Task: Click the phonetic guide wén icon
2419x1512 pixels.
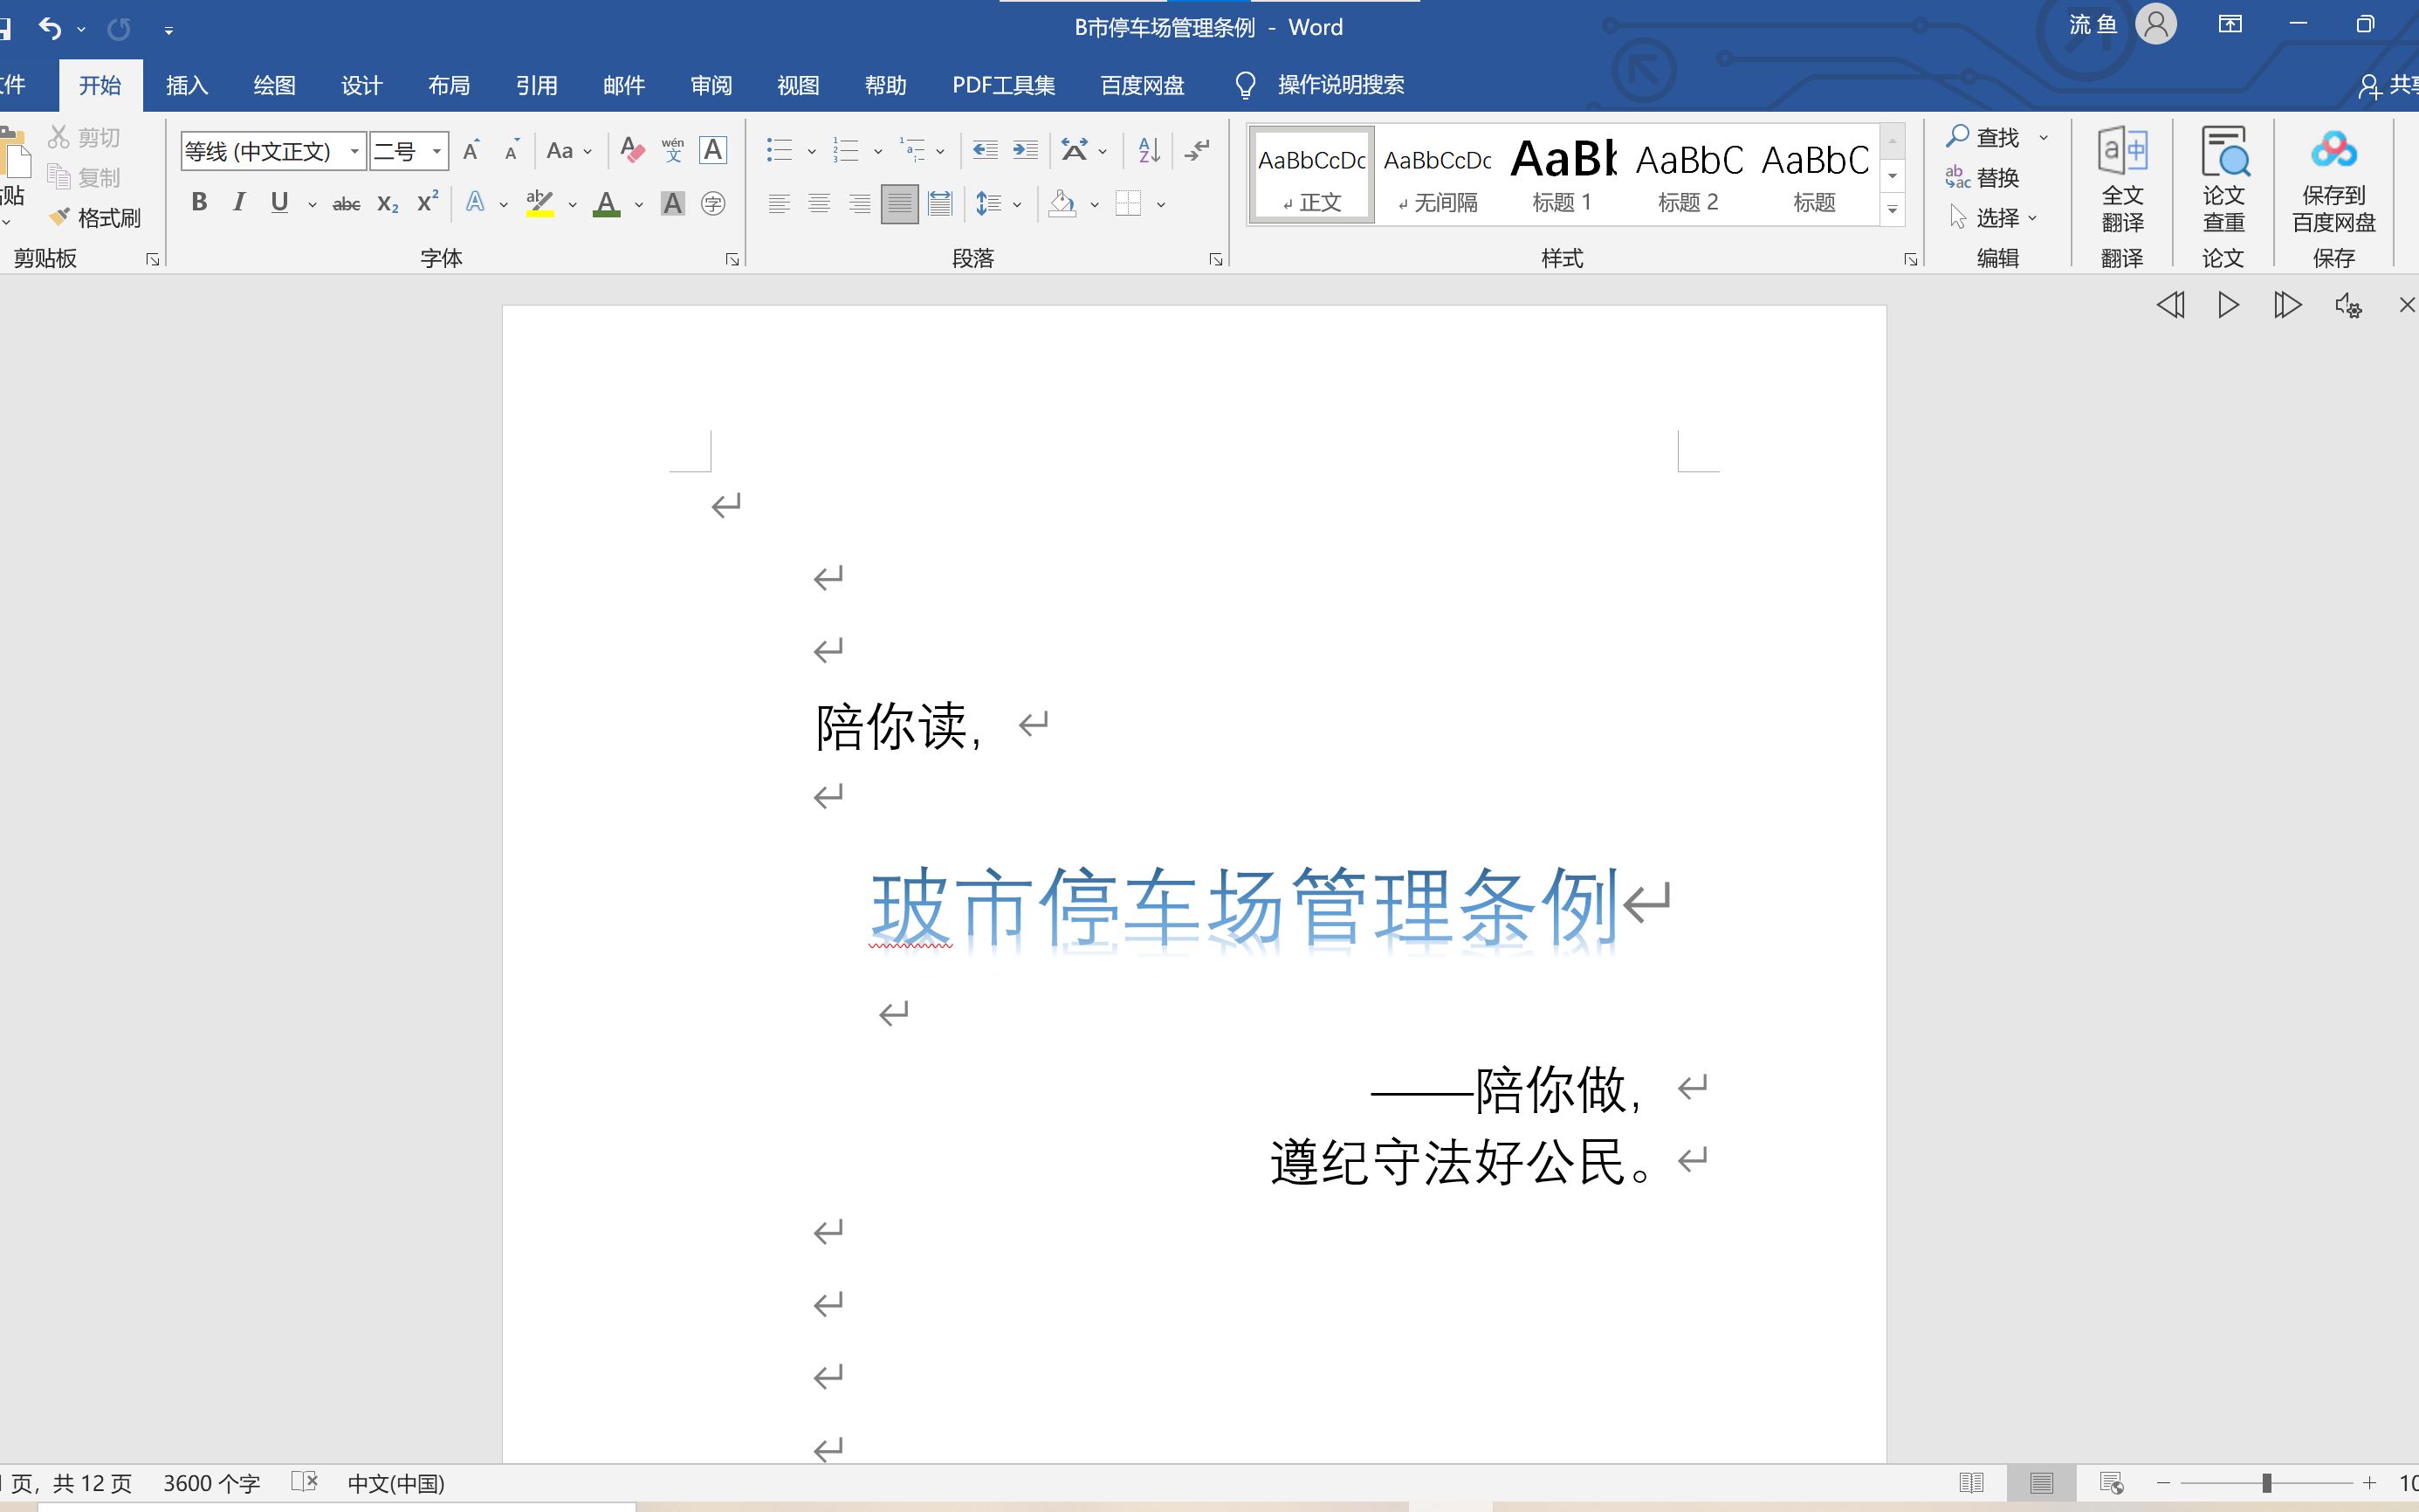Action: pyautogui.click(x=673, y=151)
